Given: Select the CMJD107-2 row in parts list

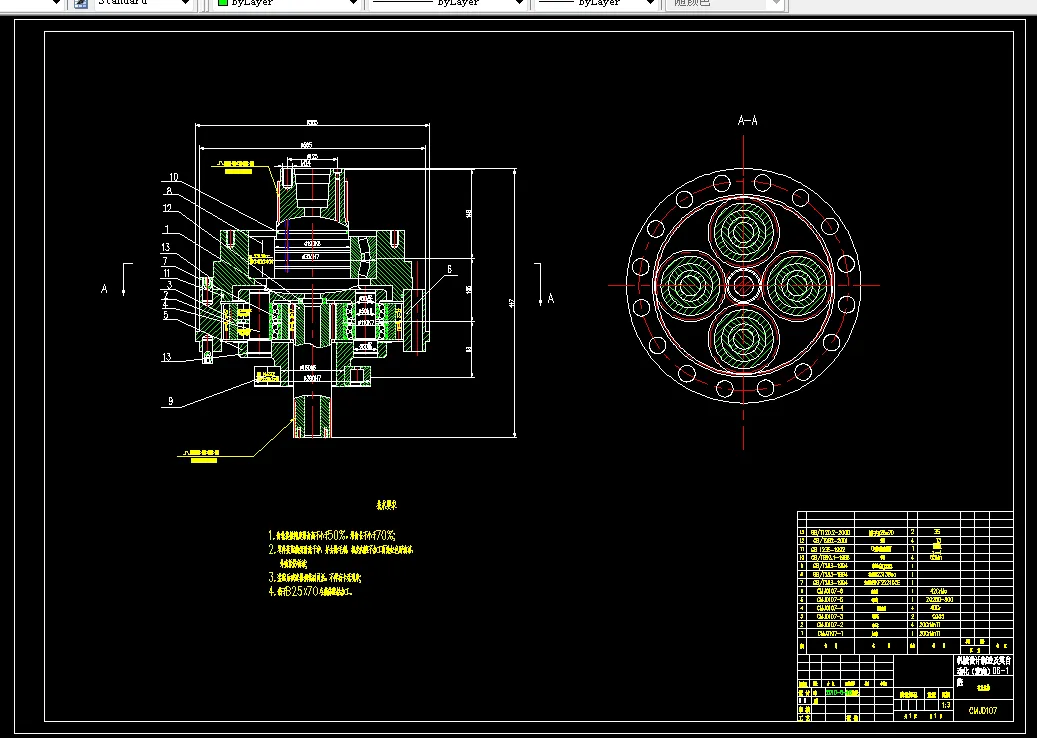Looking at the screenshot, I should pos(905,625).
